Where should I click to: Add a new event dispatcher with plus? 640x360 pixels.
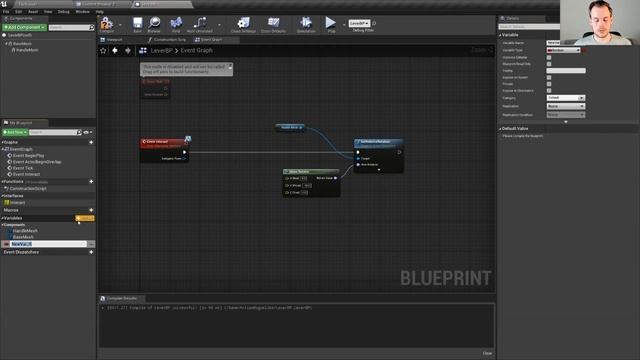coord(91,252)
